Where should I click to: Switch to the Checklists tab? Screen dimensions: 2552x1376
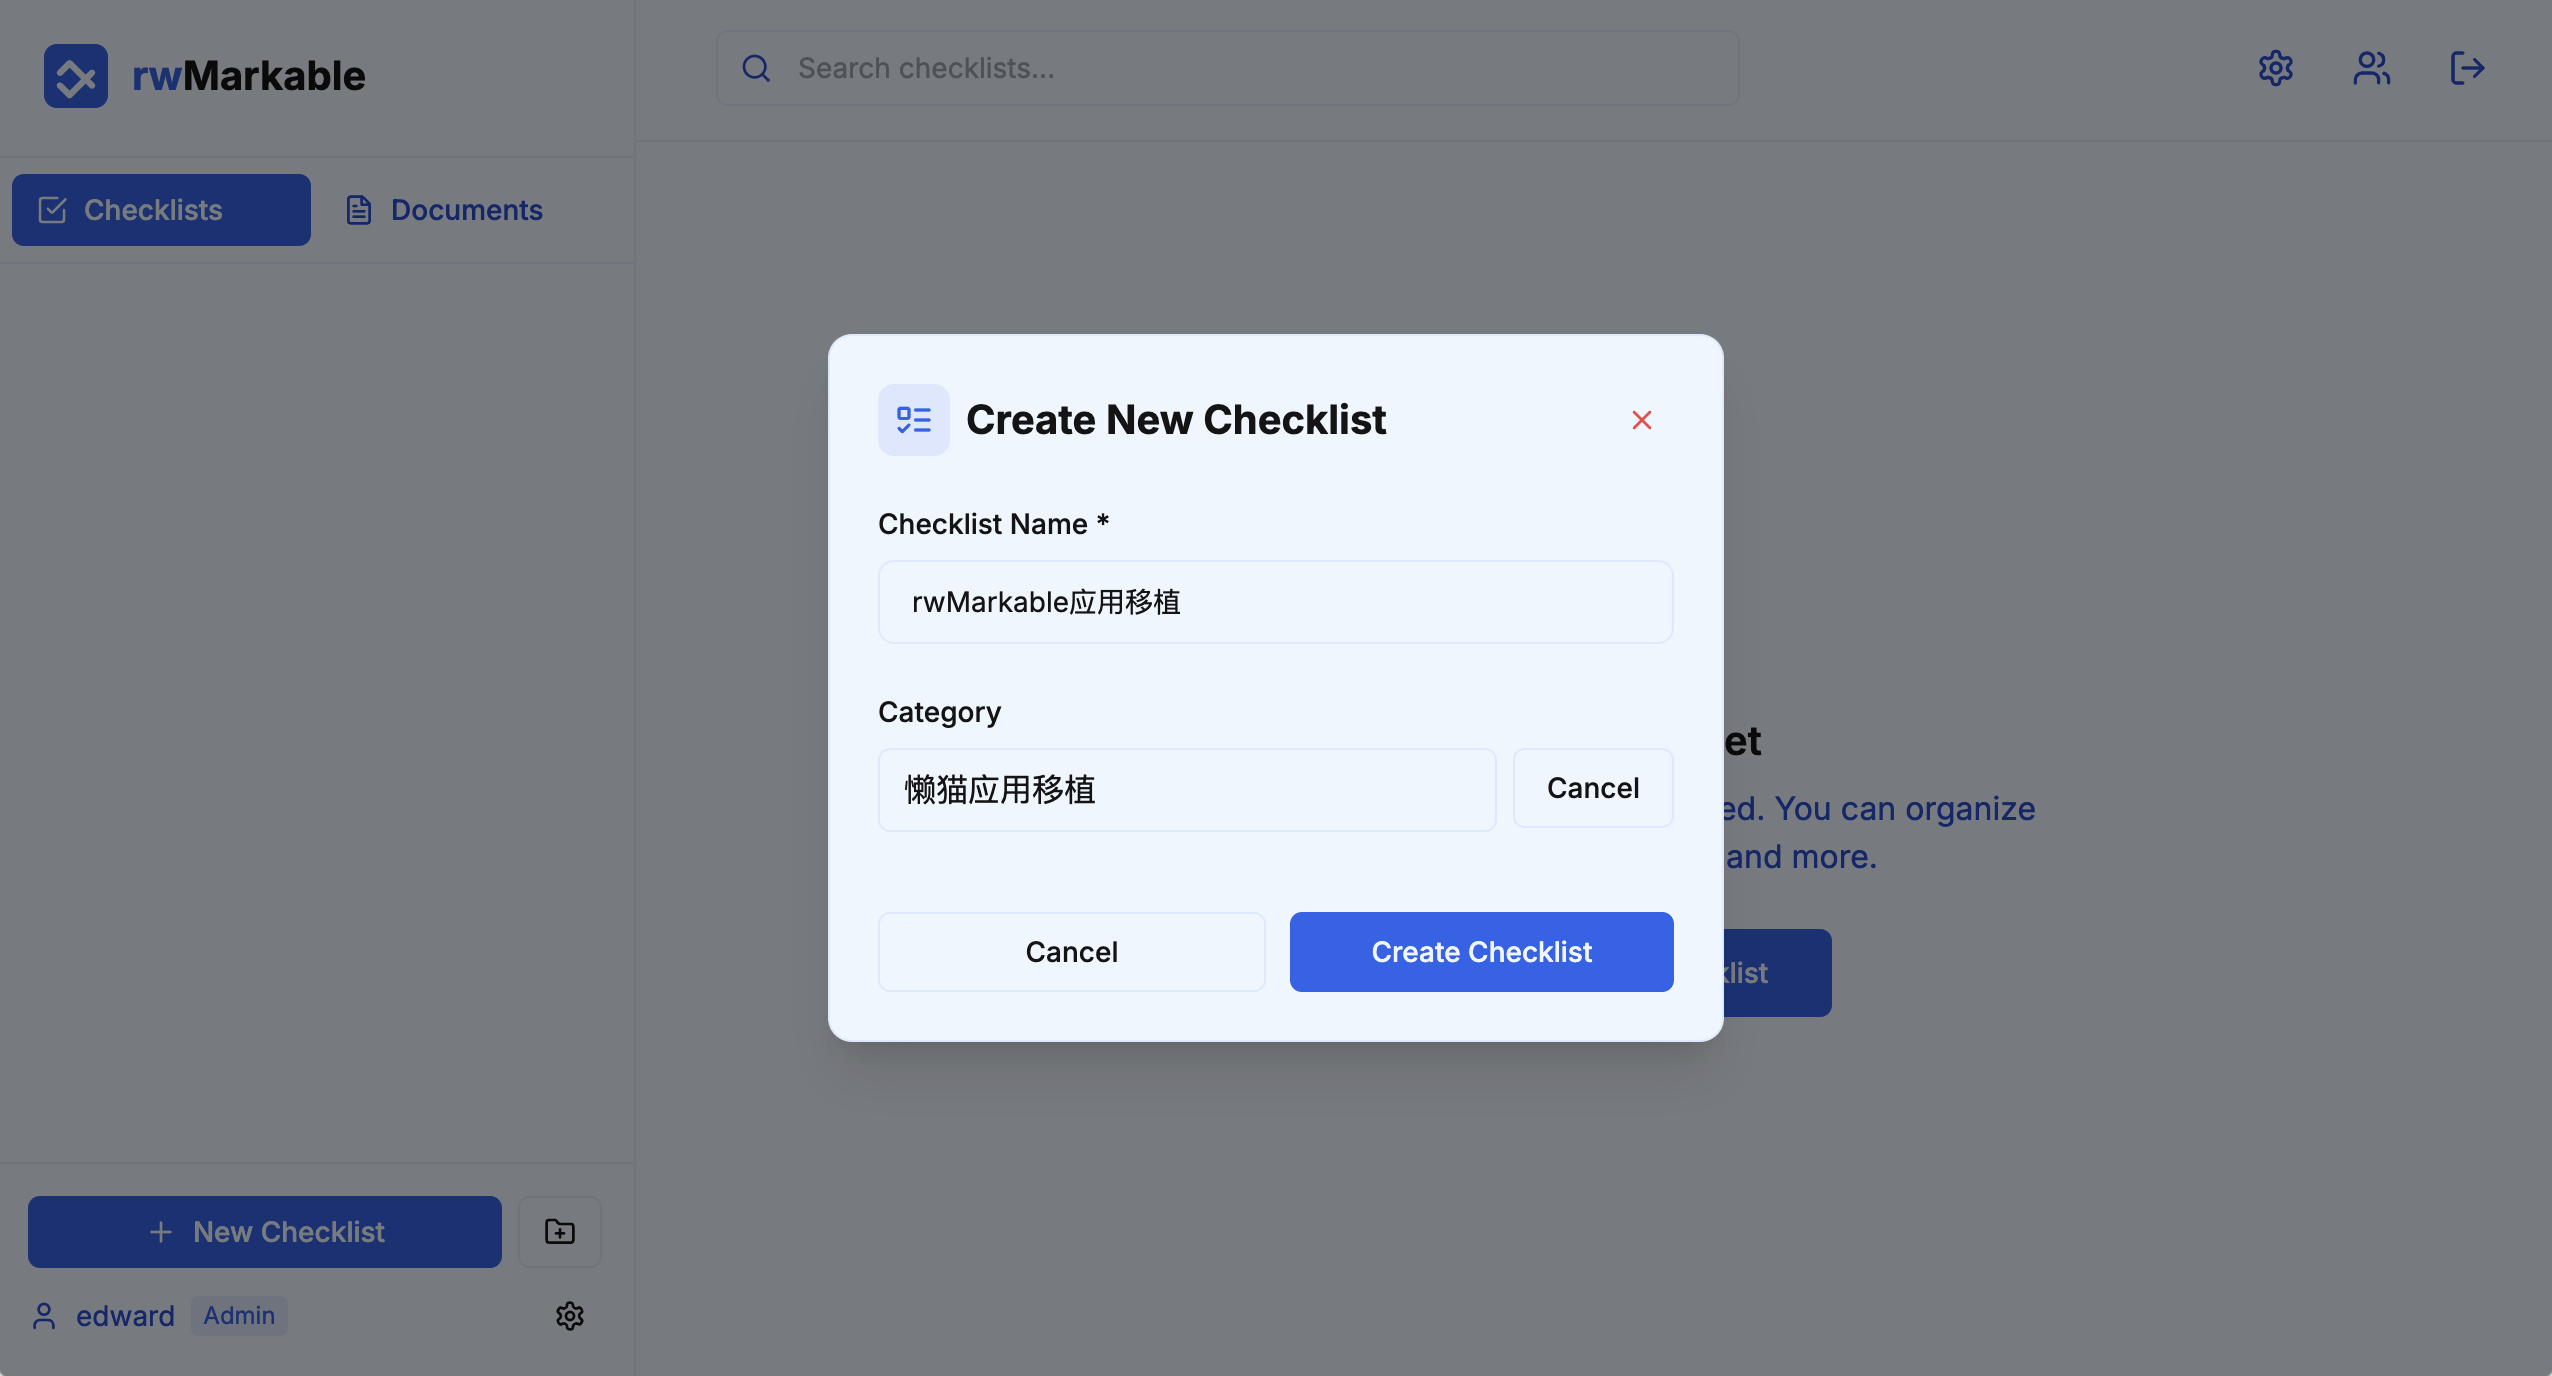[161, 210]
